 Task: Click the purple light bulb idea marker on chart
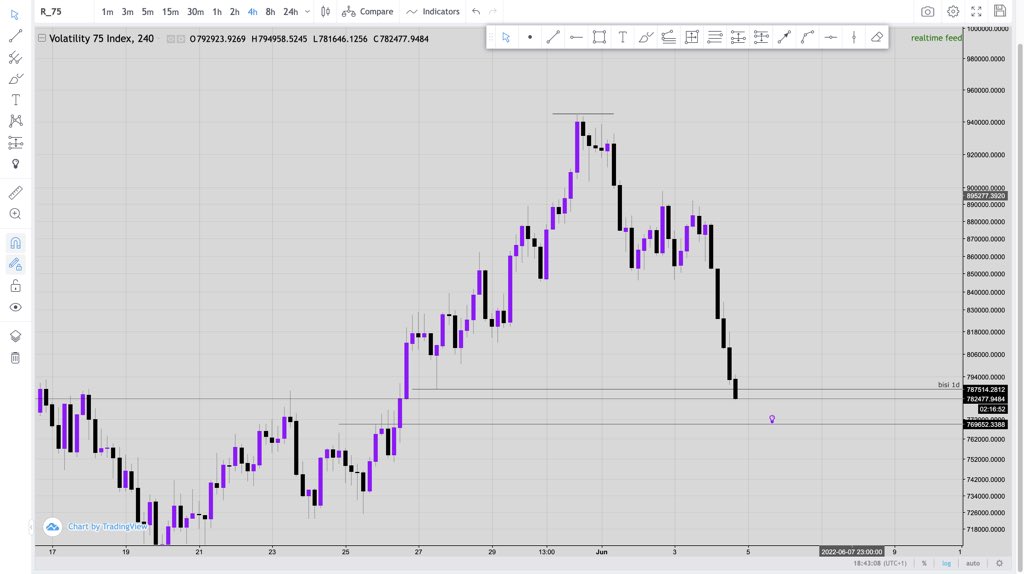tap(772, 419)
